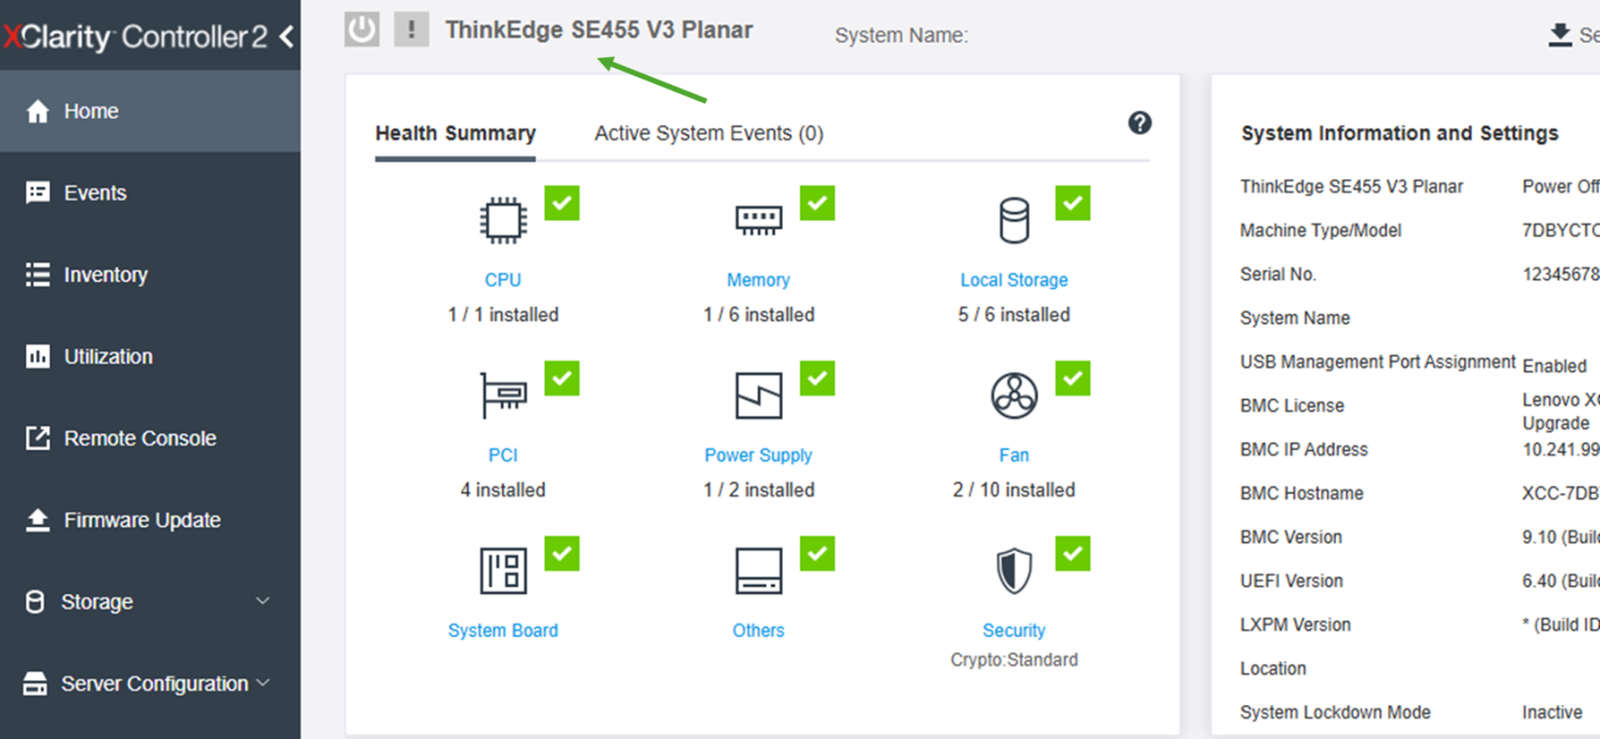This screenshot has height=739, width=1600.
Task: Click the green check status for Memory
Action: pyautogui.click(x=817, y=203)
